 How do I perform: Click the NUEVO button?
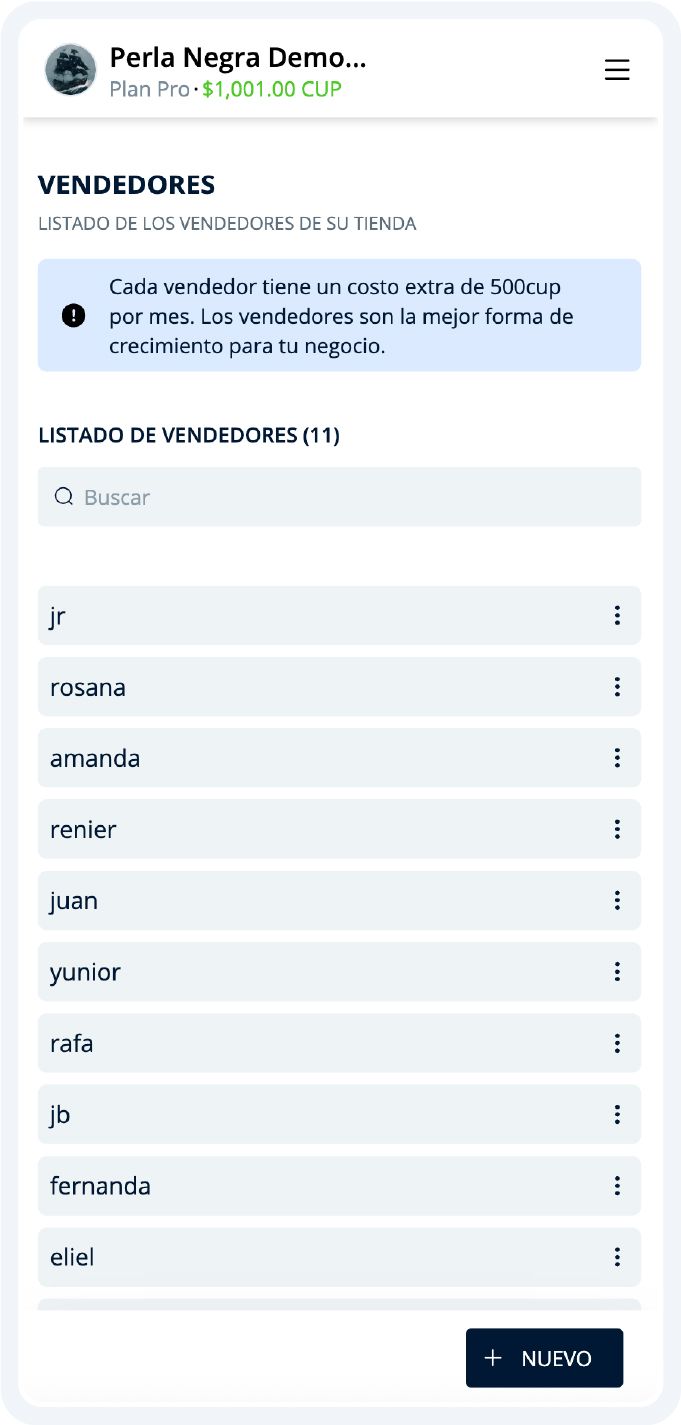(x=544, y=1357)
